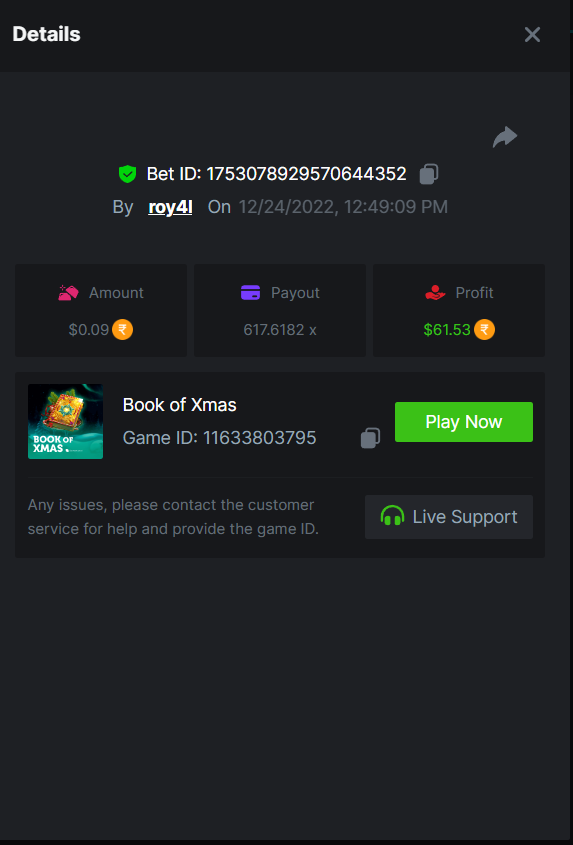Click the red Profit hand icon
The image size is (573, 845).
pos(435,293)
